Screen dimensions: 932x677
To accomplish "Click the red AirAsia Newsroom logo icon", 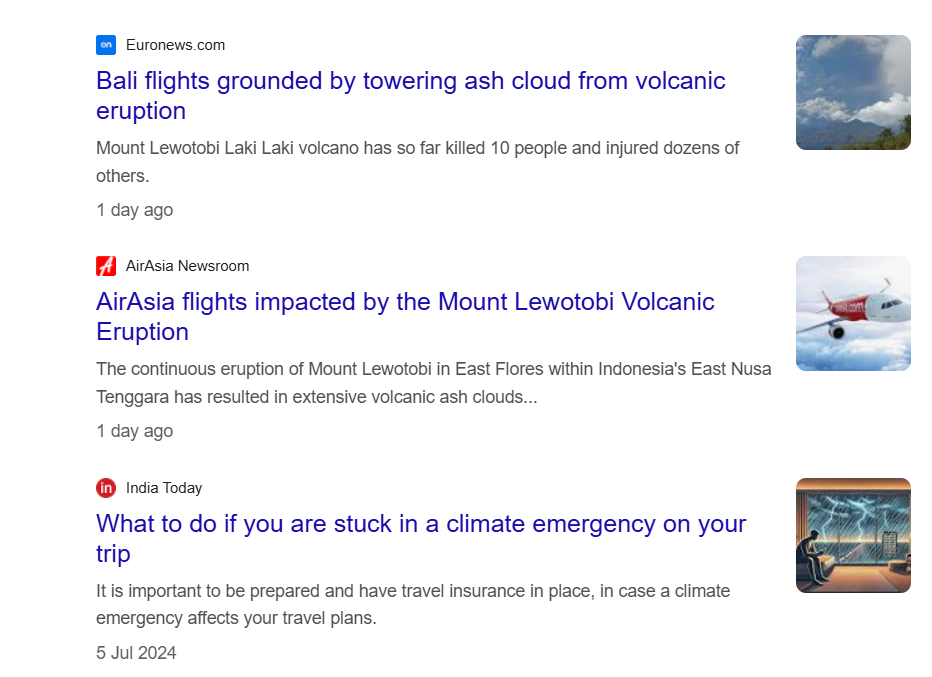I will (x=106, y=266).
